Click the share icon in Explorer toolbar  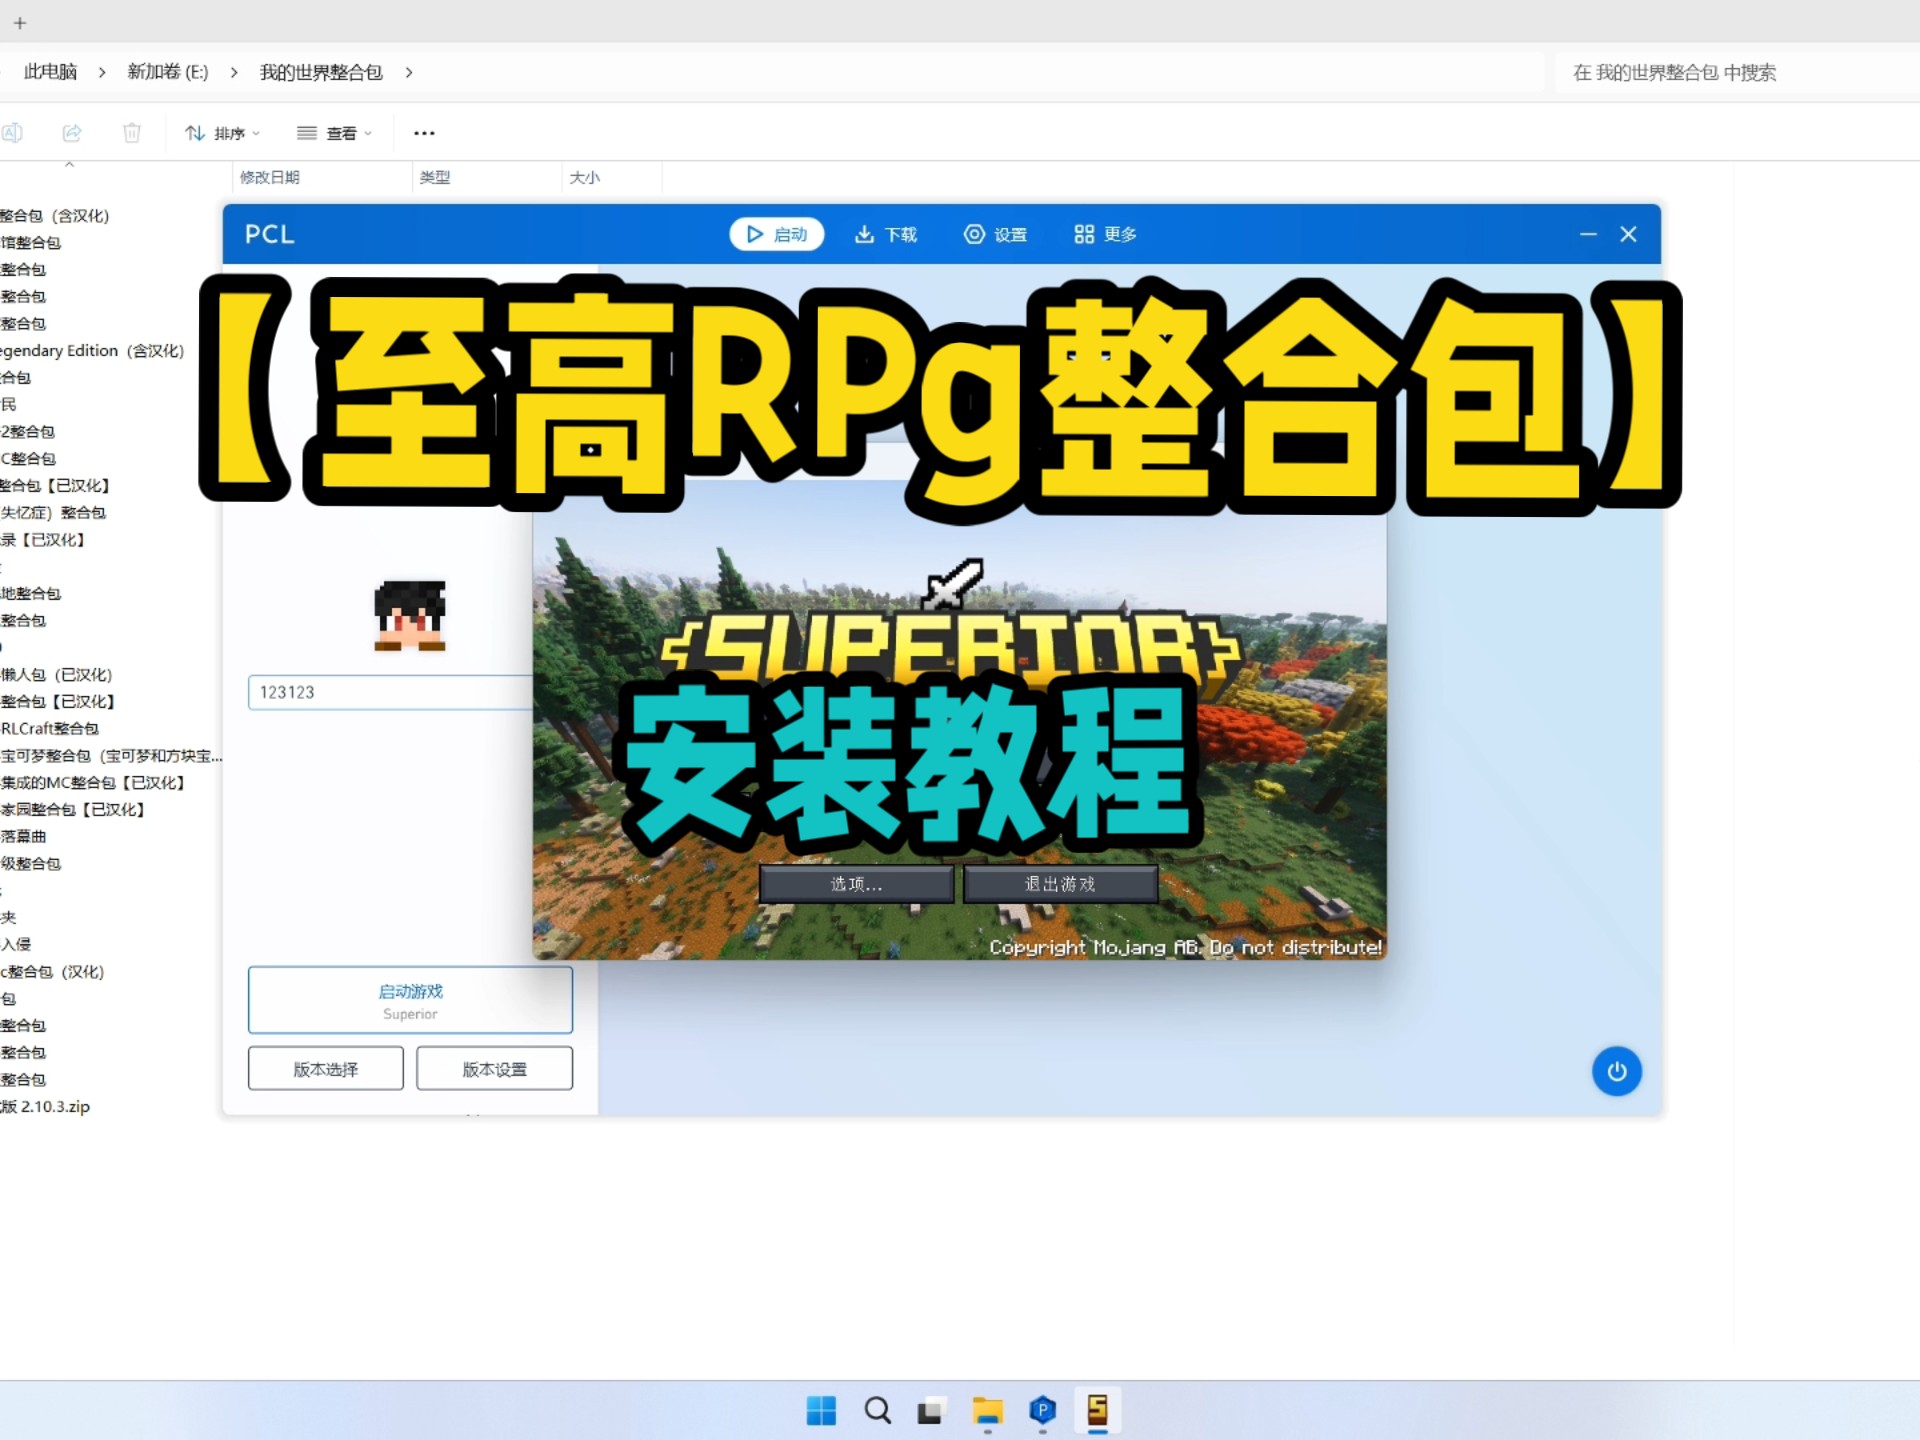[72, 133]
